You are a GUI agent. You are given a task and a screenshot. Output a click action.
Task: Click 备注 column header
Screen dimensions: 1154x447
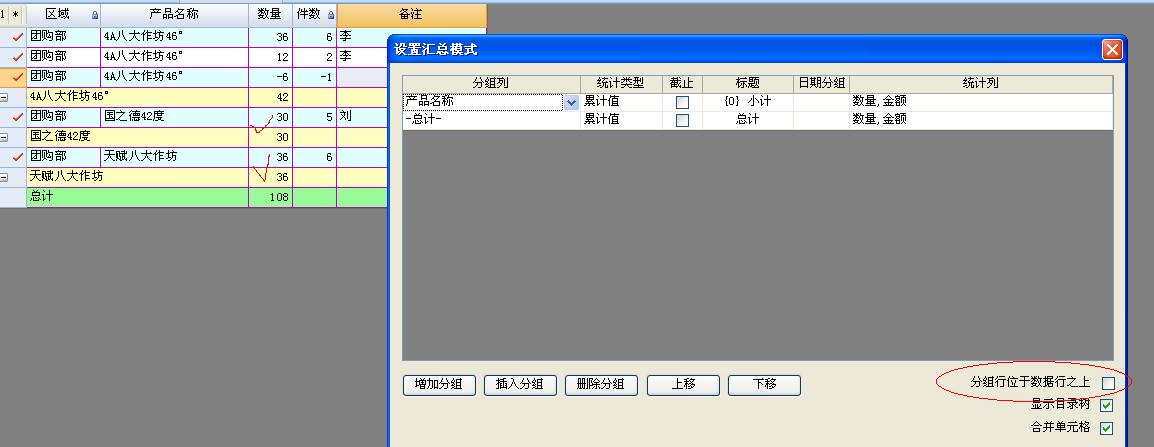[411, 15]
